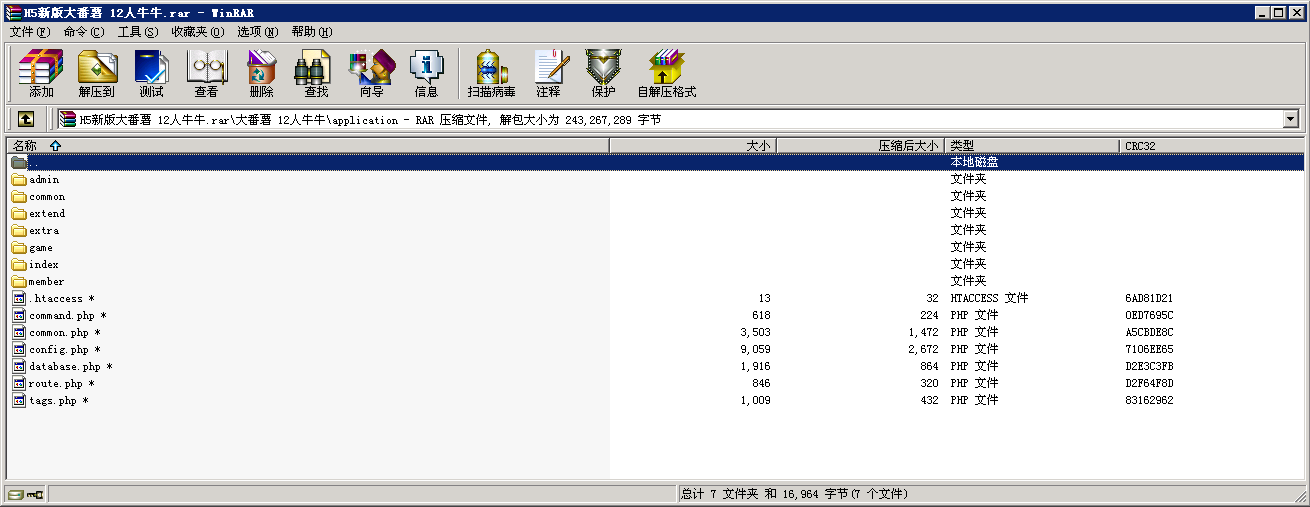Click the 保护 (Protect) archive icon
1310x507 pixels.
coord(603,74)
